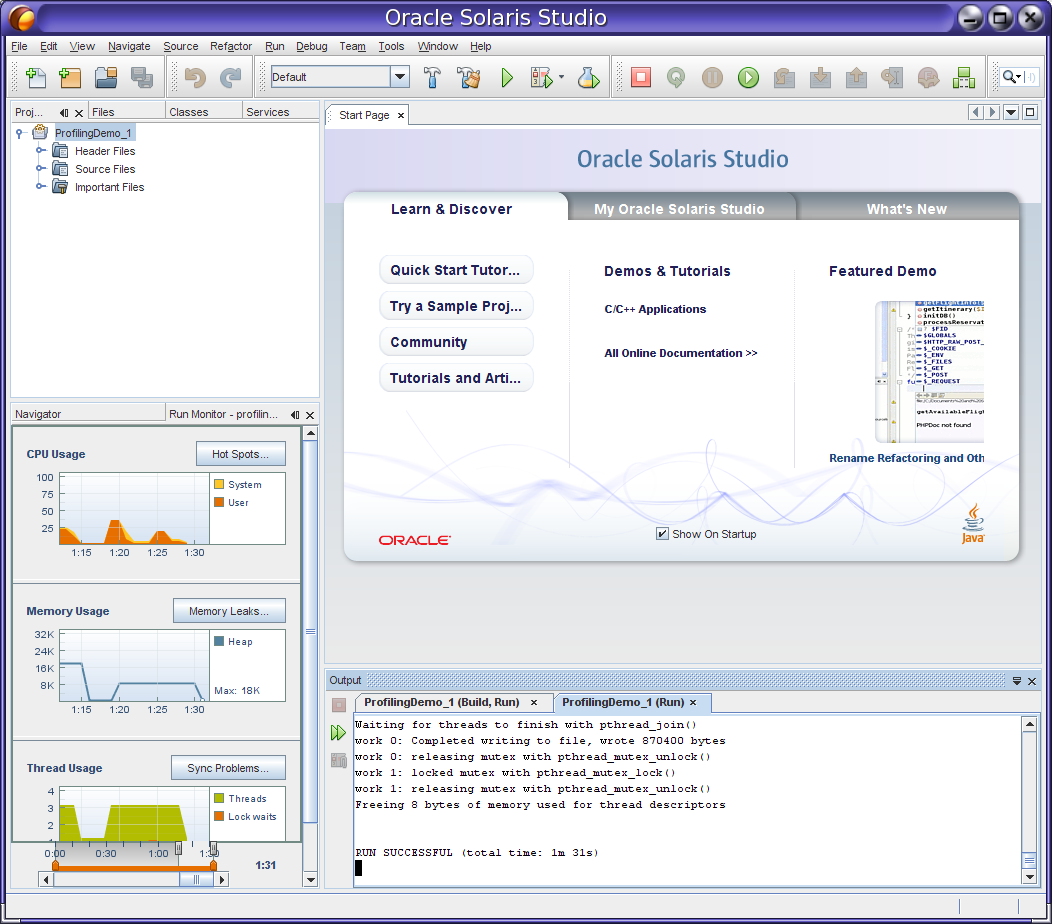
Task: Click the right timeline selection handle
Action: [213, 850]
